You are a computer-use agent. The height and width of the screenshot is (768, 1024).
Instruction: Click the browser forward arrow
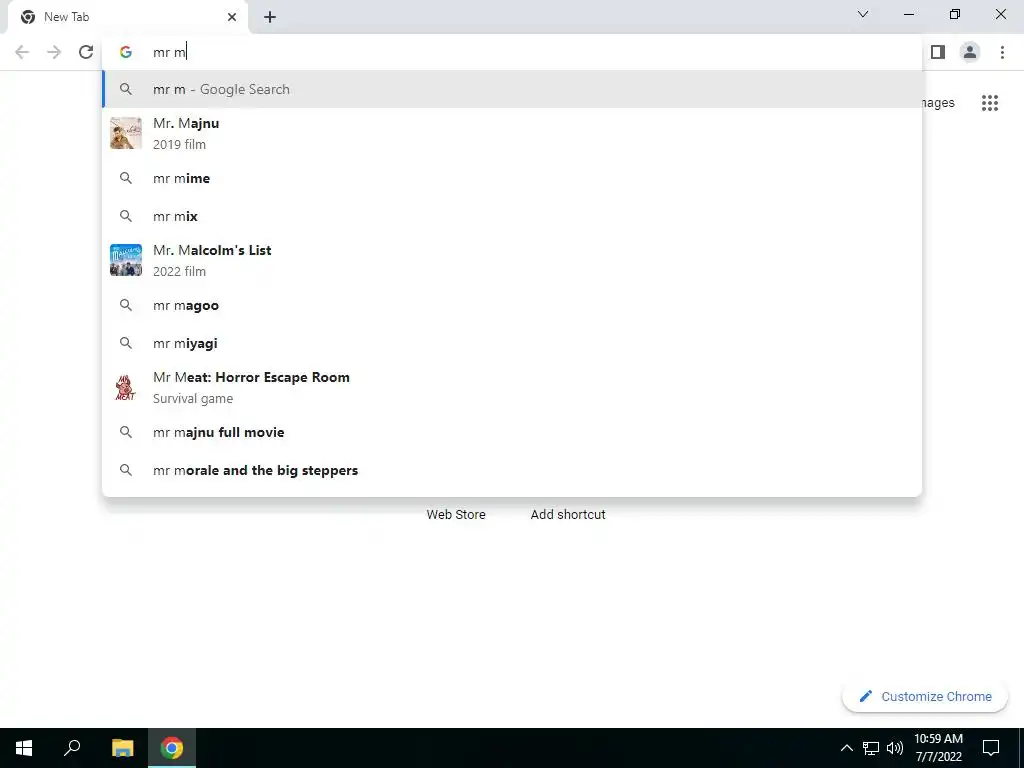click(x=54, y=52)
